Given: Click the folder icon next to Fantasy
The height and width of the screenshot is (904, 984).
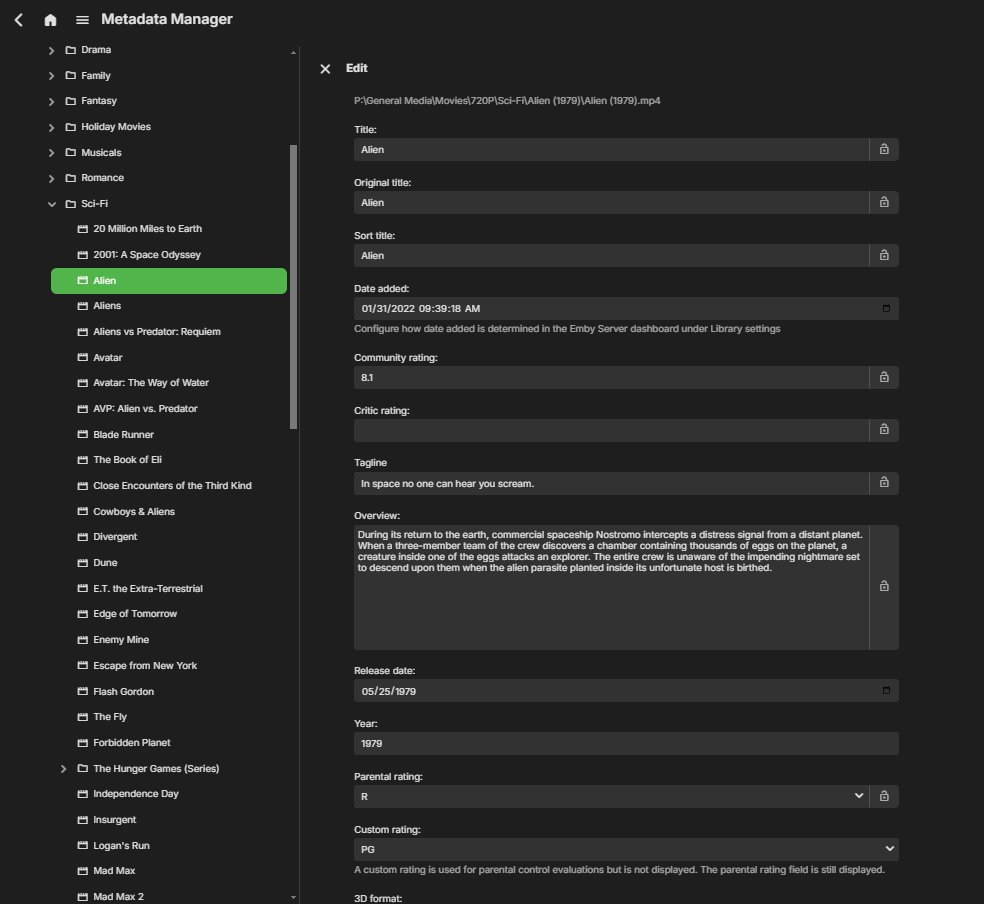Looking at the screenshot, I should (71, 101).
